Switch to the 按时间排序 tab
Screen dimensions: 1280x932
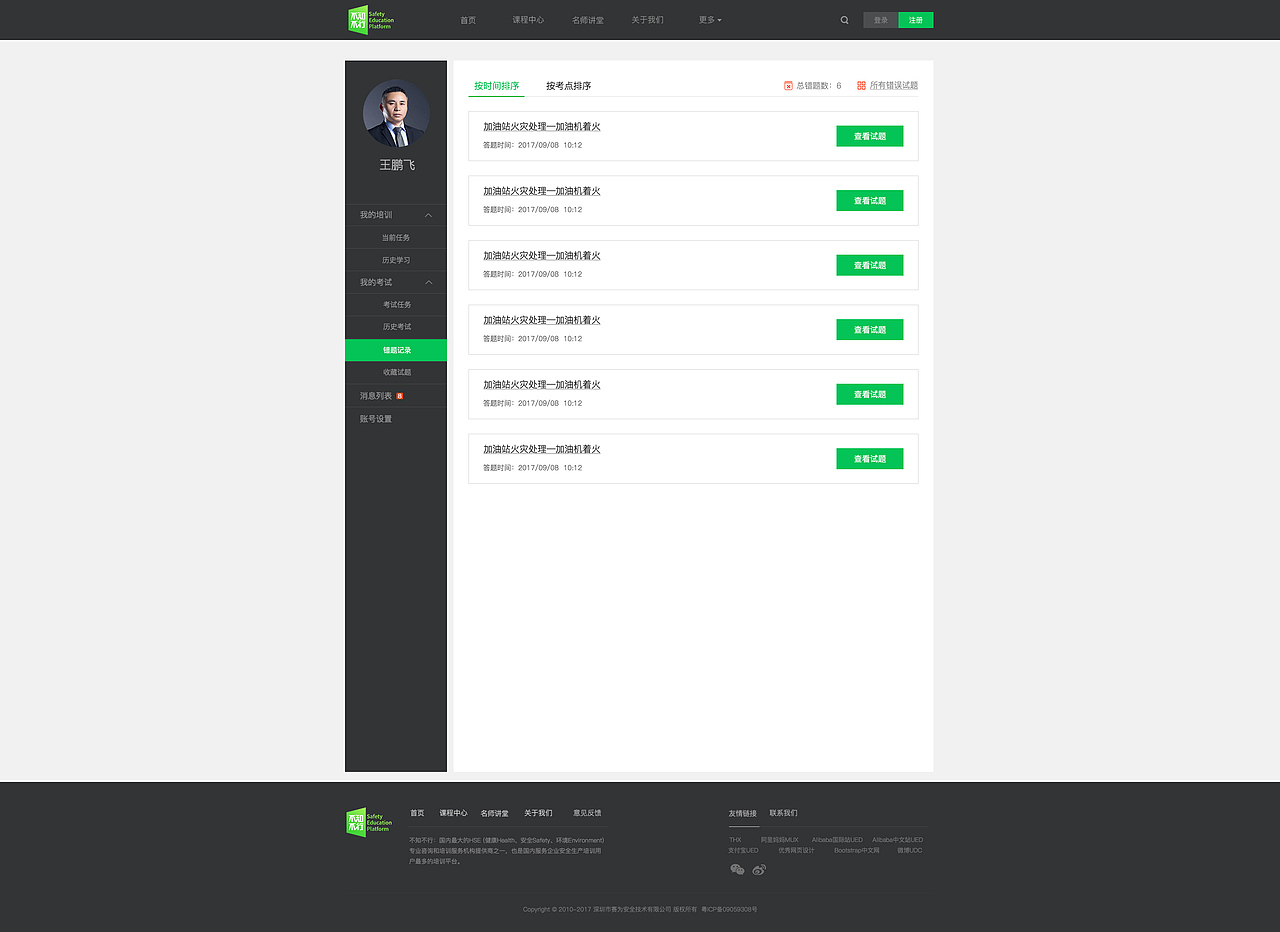pyautogui.click(x=497, y=86)
